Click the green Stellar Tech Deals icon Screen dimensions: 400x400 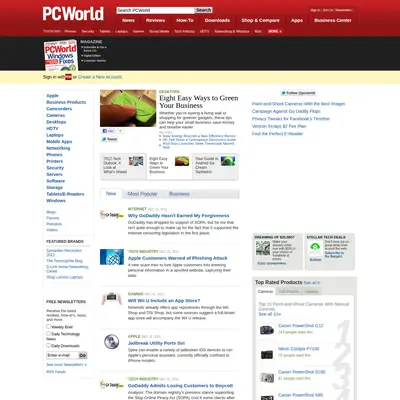click(x=315, y=247)
